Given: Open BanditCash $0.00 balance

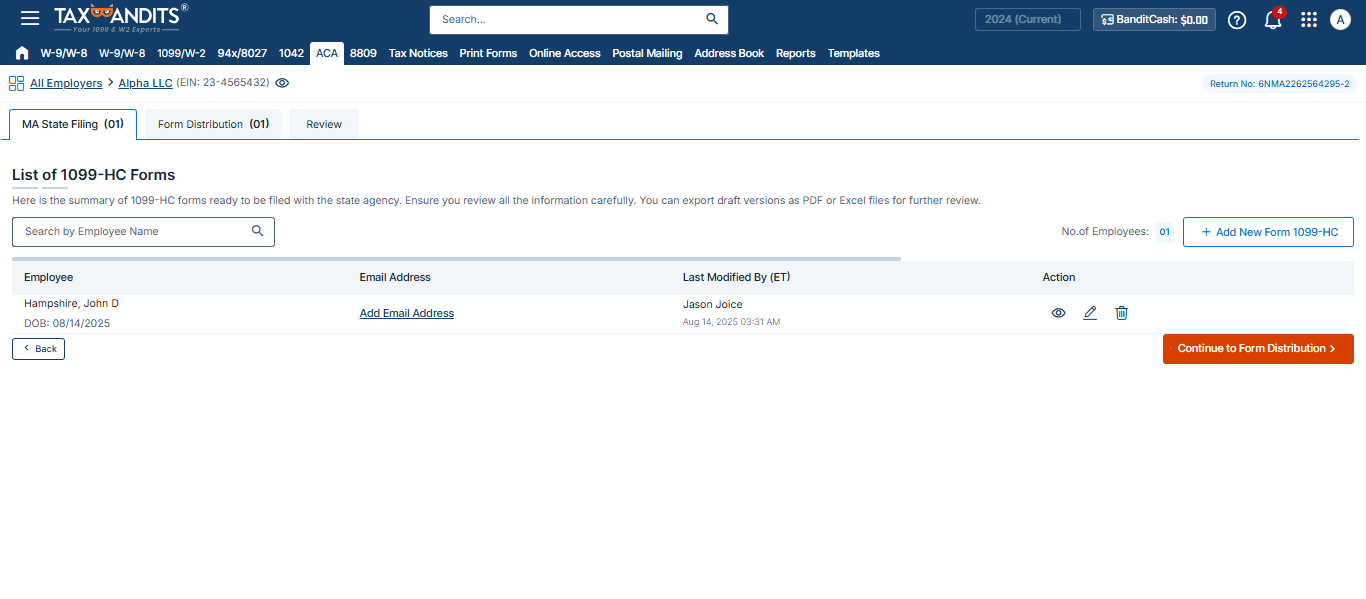Looking at the screenshot, I should [1154, 19].
